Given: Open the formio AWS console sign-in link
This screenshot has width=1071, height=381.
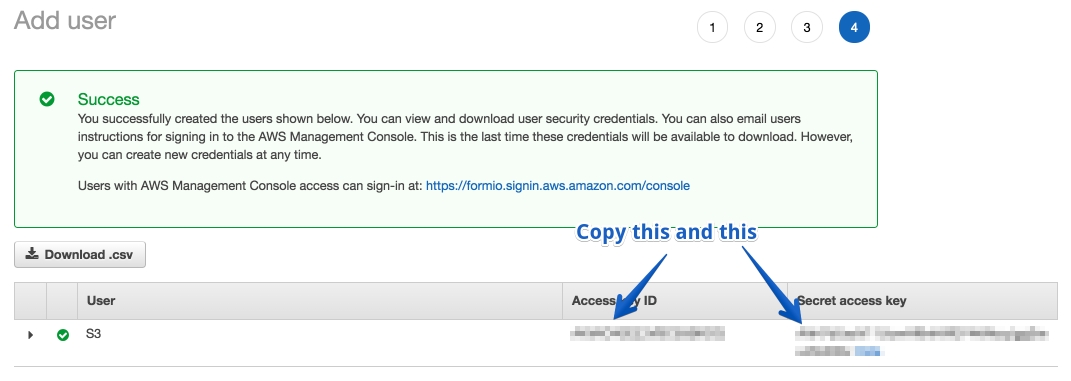Looking at the screenshot, I should pyautogui.click(x=558, y=186).
